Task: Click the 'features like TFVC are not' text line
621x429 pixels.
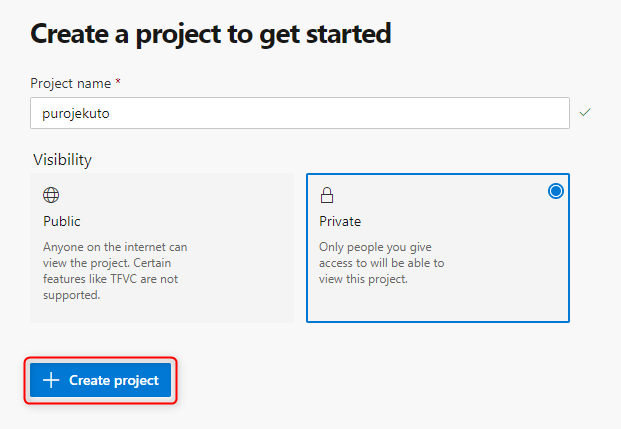Action: [110, 279]
